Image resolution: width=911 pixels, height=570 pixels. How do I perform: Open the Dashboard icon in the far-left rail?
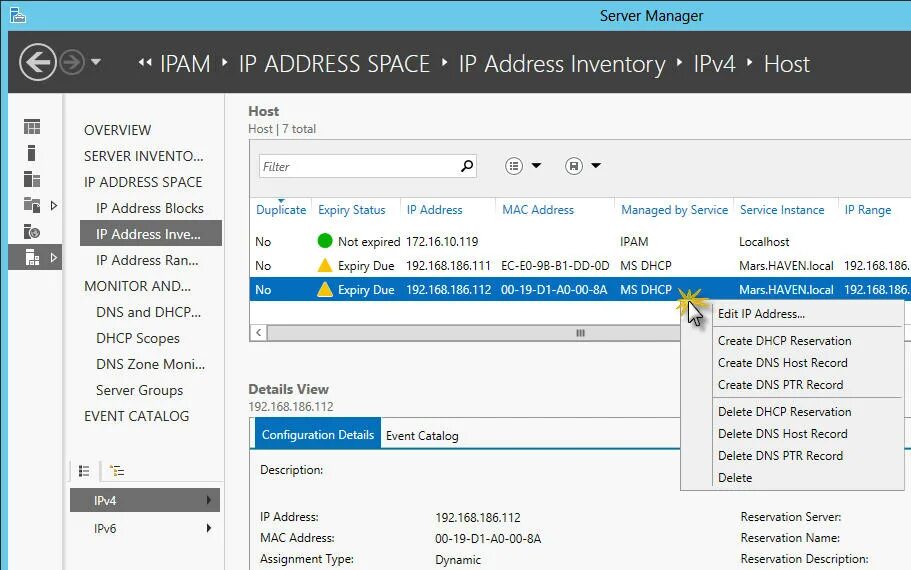pyautogui.click(x=32, y=127)
